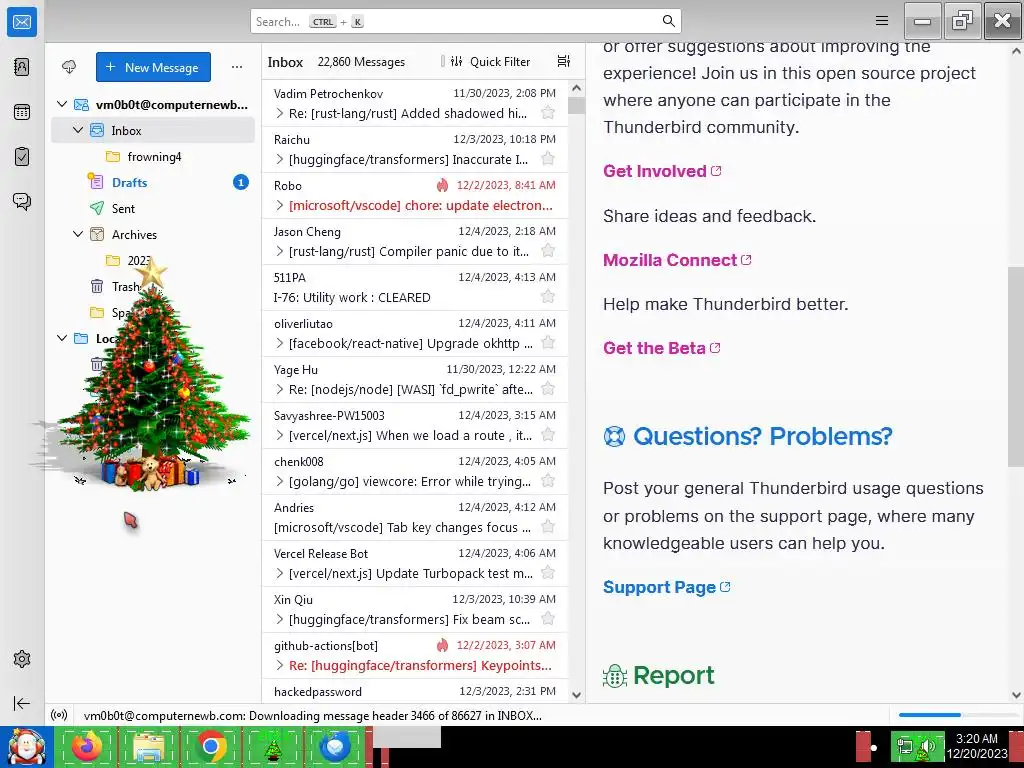Click the Get the Beta link
Viewport: 1024px width, 768px height.
(662, 348)
